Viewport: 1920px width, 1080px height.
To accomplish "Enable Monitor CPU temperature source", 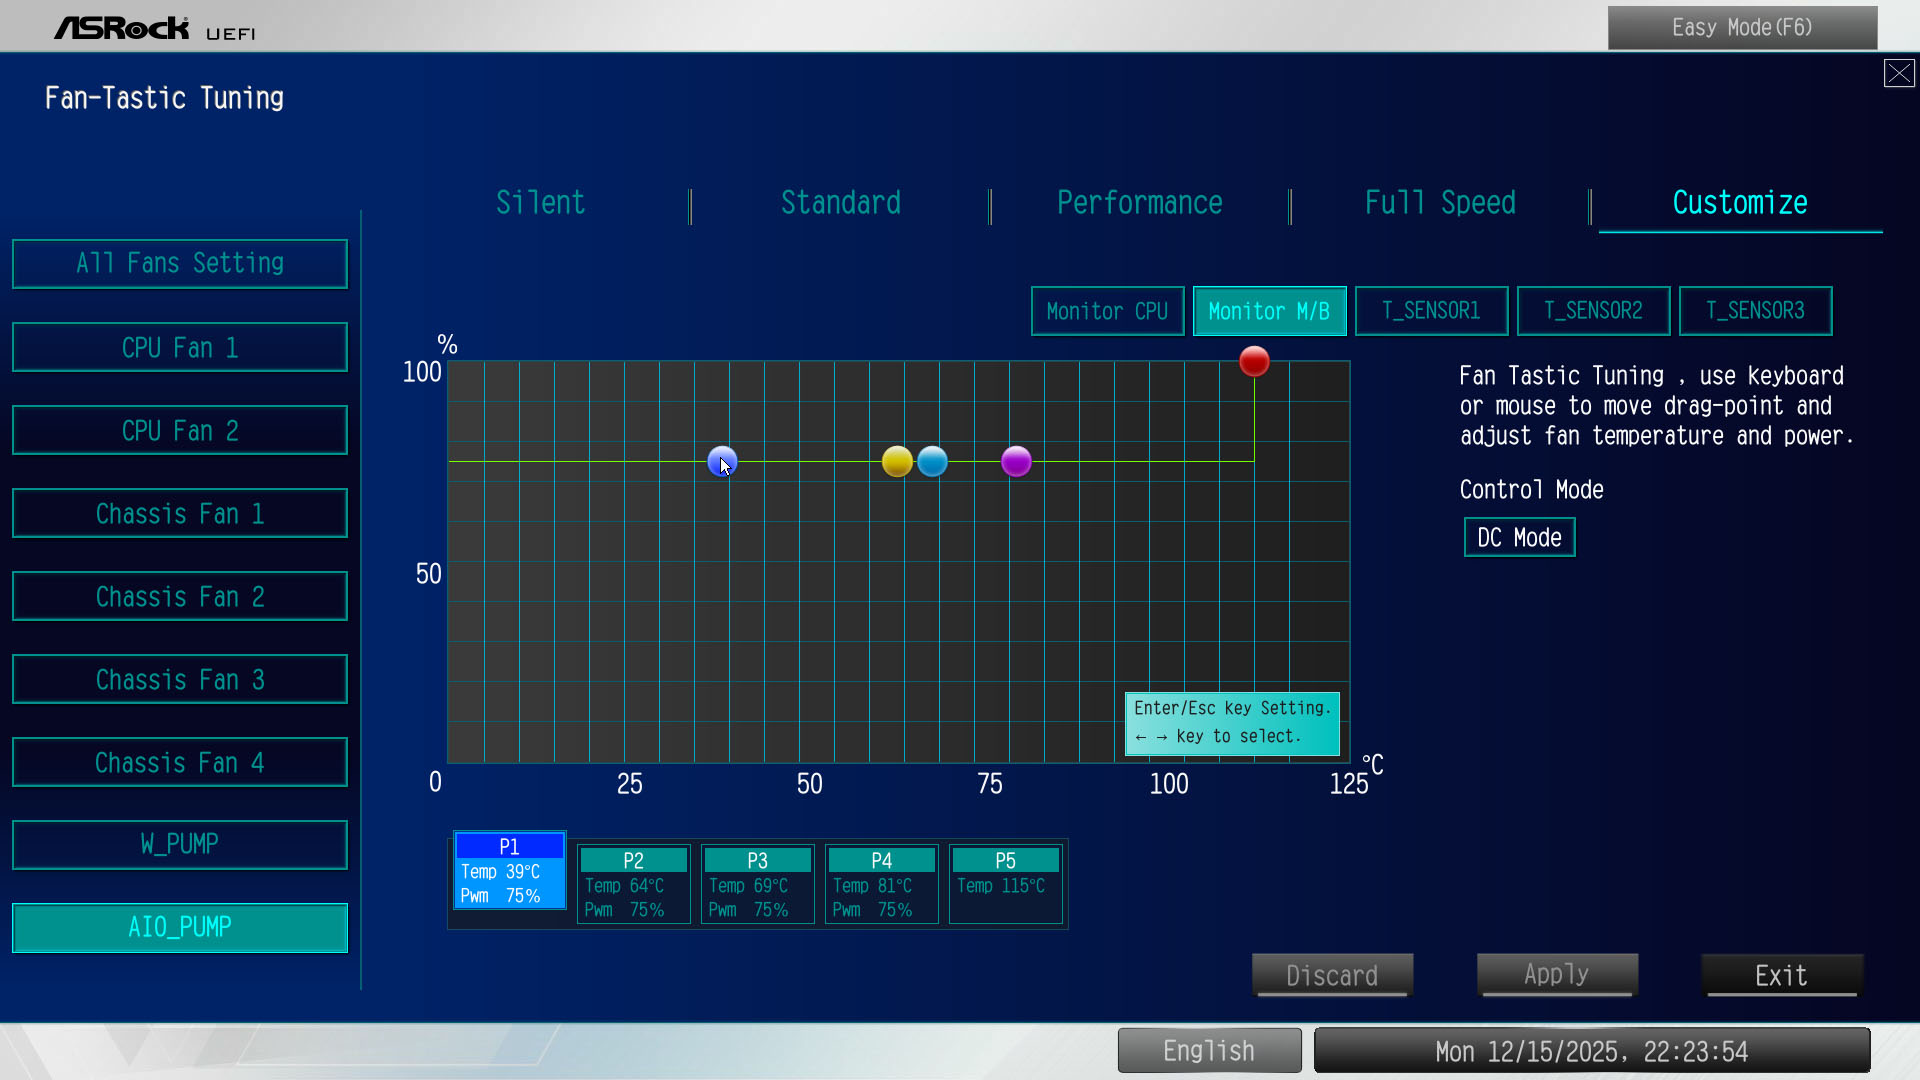I will 1107,311.
